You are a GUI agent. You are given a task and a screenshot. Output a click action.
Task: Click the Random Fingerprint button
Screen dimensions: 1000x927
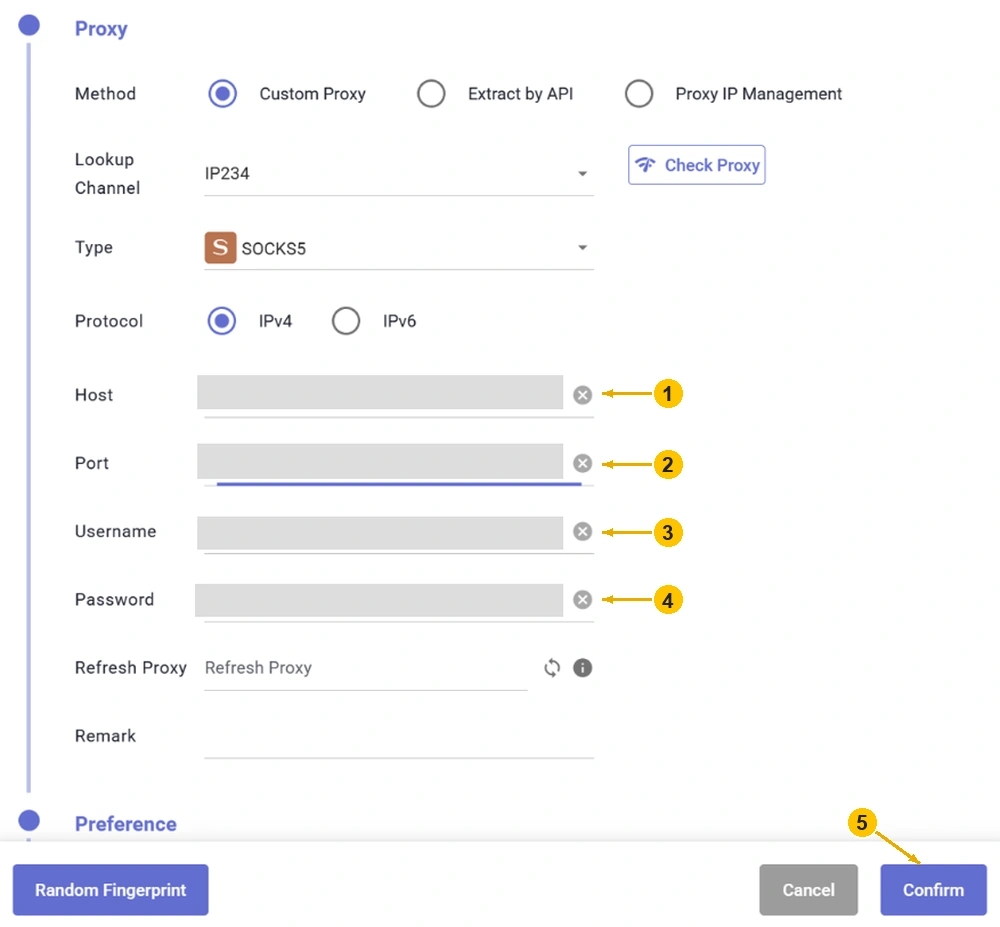pyautogui.click(x=110, y=889)
